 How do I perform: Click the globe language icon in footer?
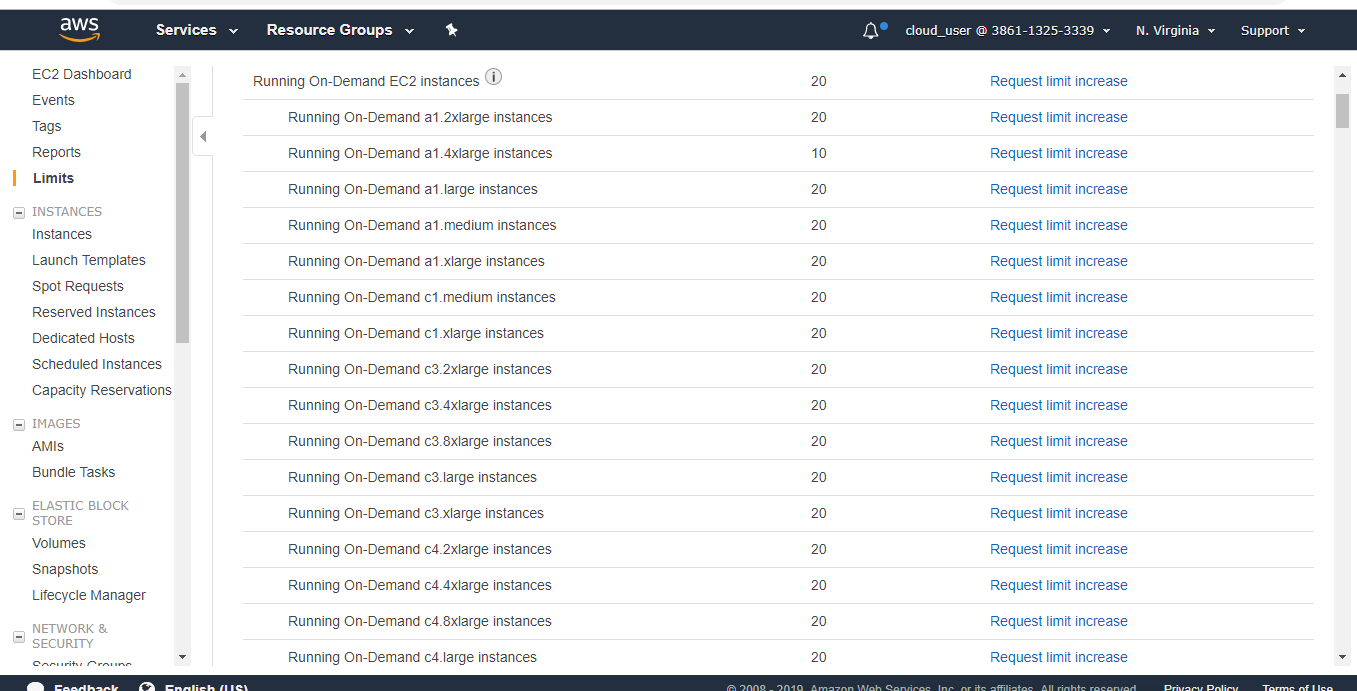147,687
